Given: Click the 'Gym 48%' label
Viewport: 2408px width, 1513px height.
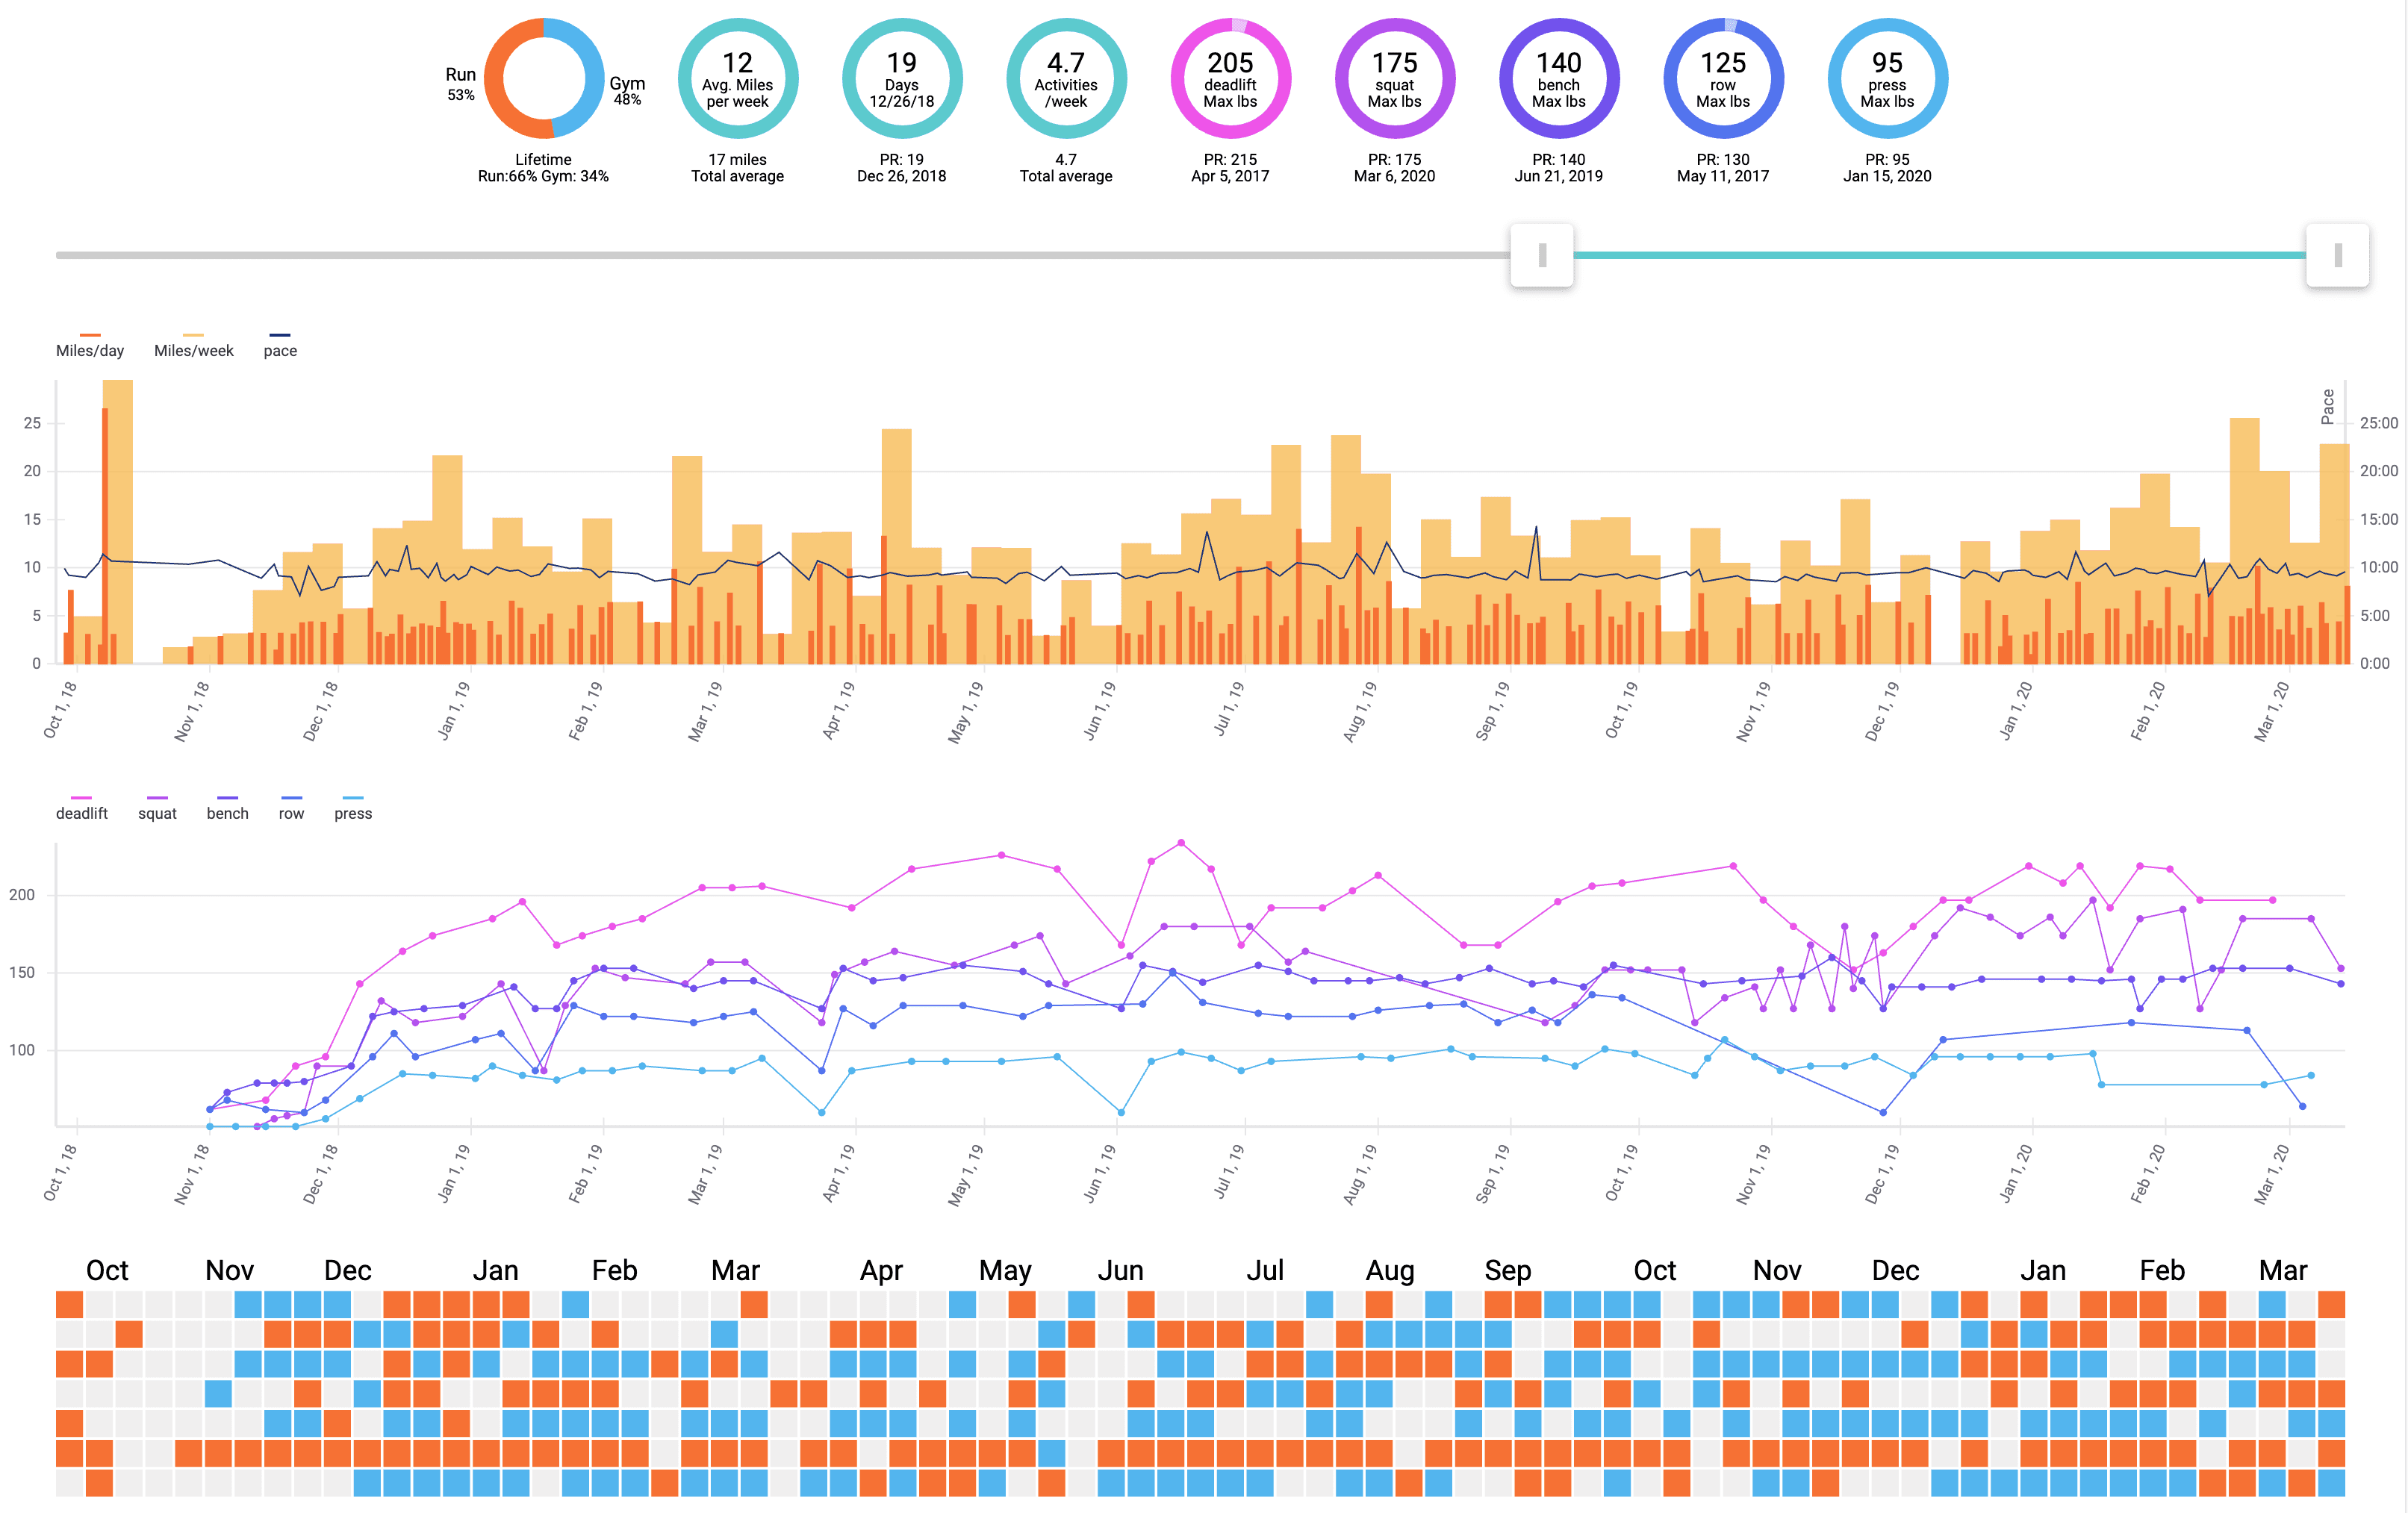Looking at the screenshot, I should [628, 90].
